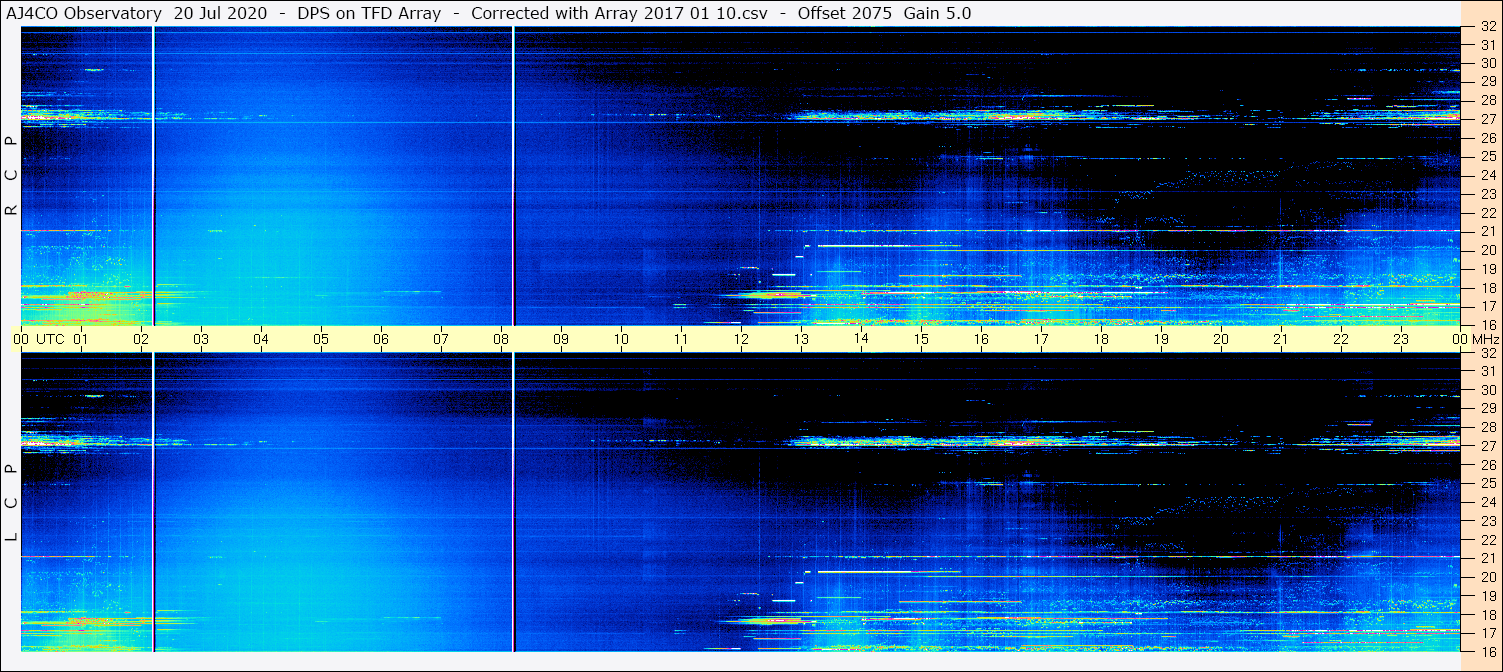Click the 25 MHz tick on LCP frequency scale

point(1487,484)
